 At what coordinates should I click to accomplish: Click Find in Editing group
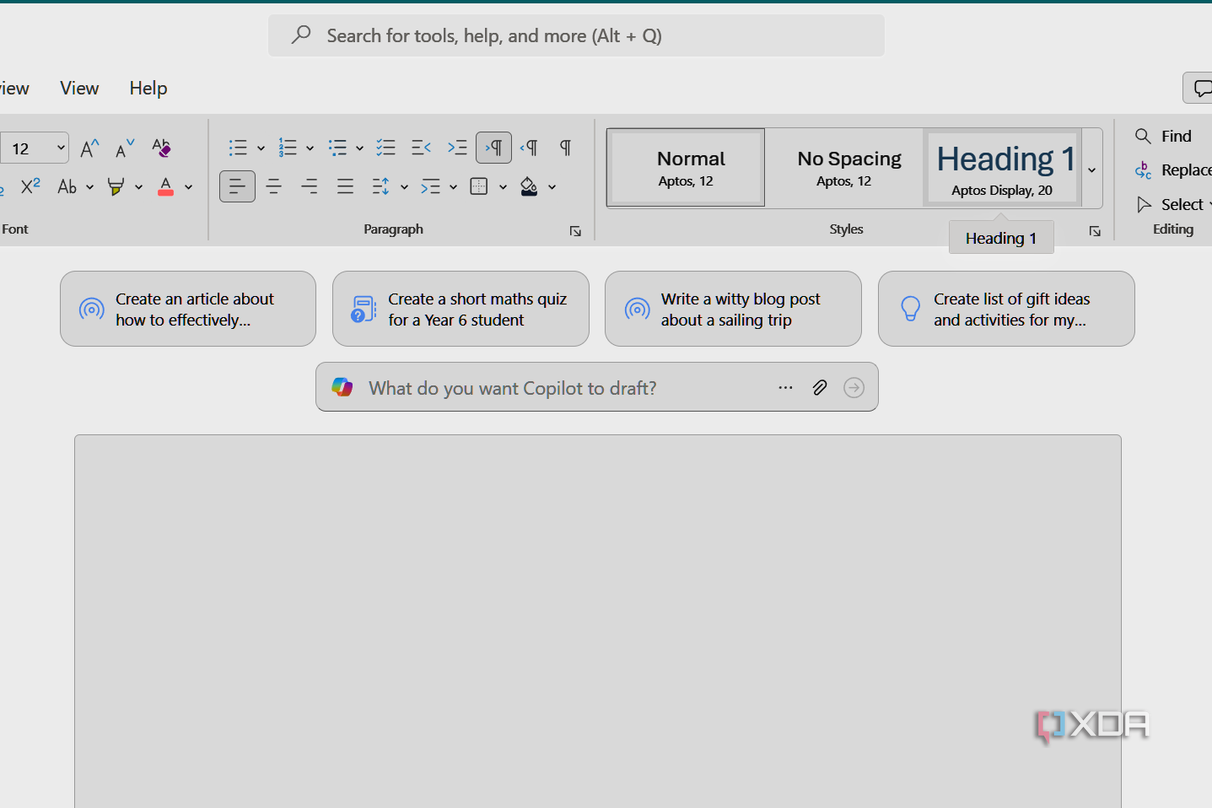tap(1163, 136)
